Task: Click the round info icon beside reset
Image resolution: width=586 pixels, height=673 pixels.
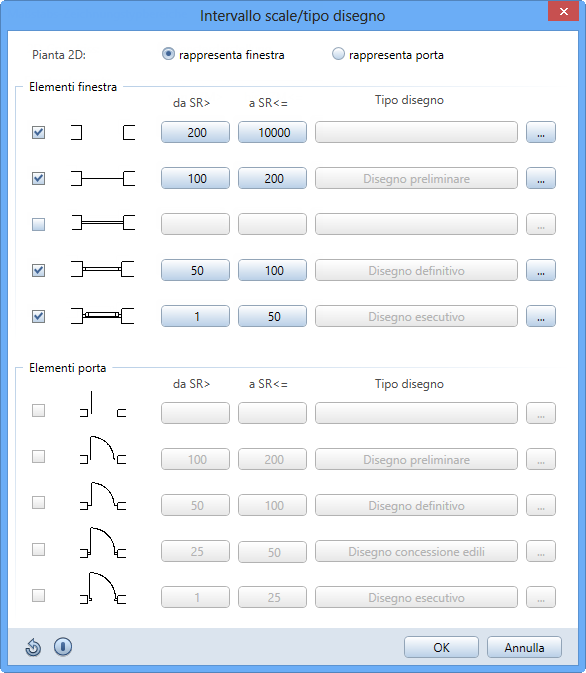Action: point(63,646)
